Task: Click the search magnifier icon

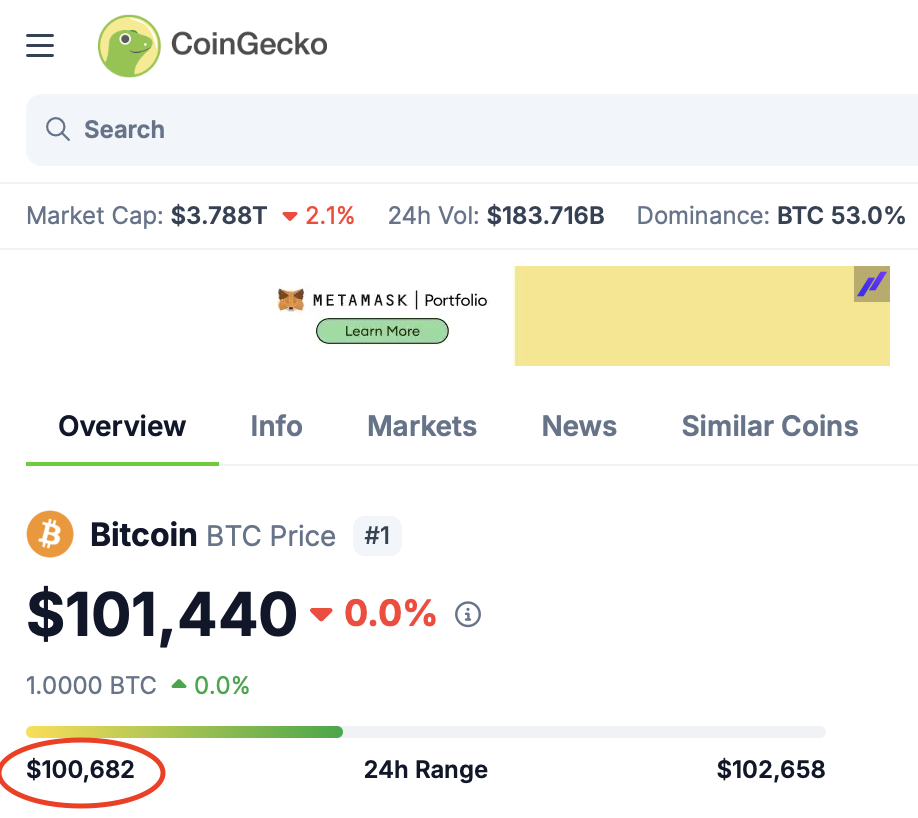Action: pos(57,129)
